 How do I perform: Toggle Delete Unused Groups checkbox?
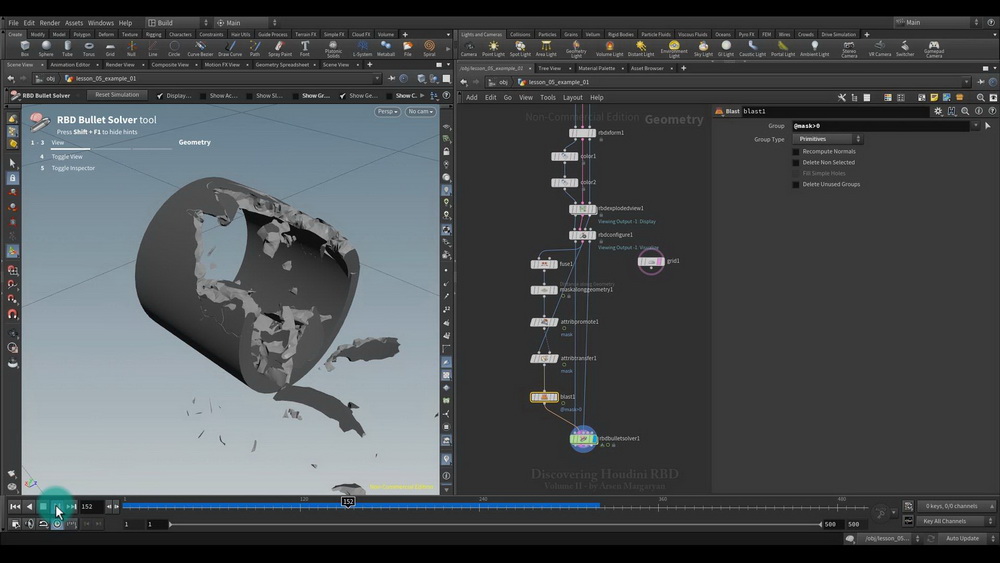795,184
